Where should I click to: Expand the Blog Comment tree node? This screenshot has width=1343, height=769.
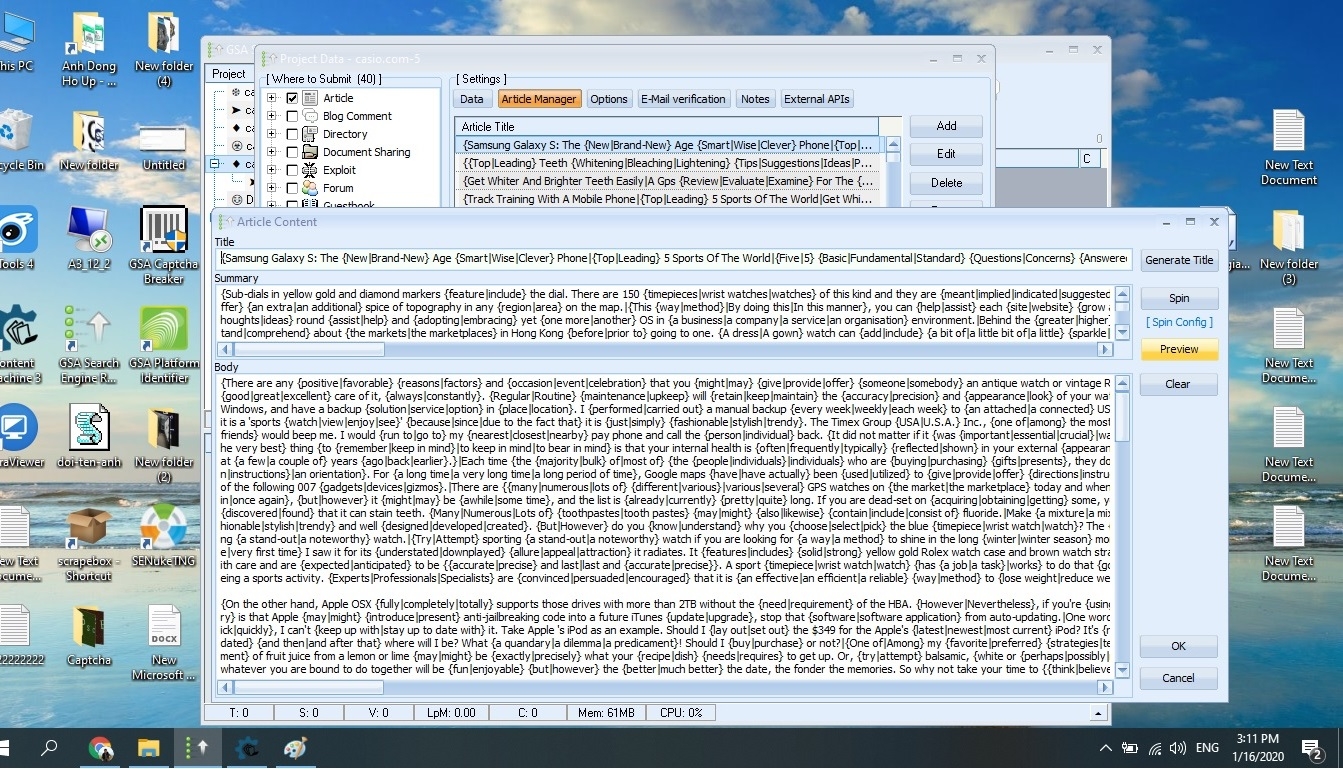tap(271, 116)
